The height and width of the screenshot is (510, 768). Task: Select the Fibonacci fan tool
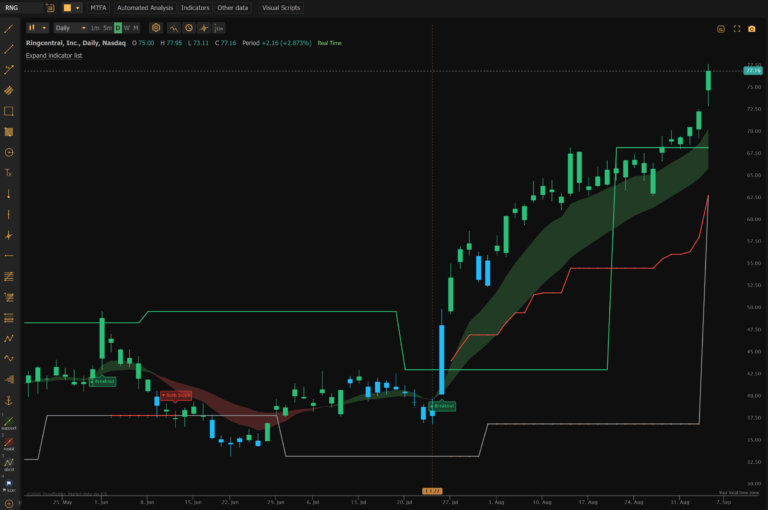click(x=8, y=297)
